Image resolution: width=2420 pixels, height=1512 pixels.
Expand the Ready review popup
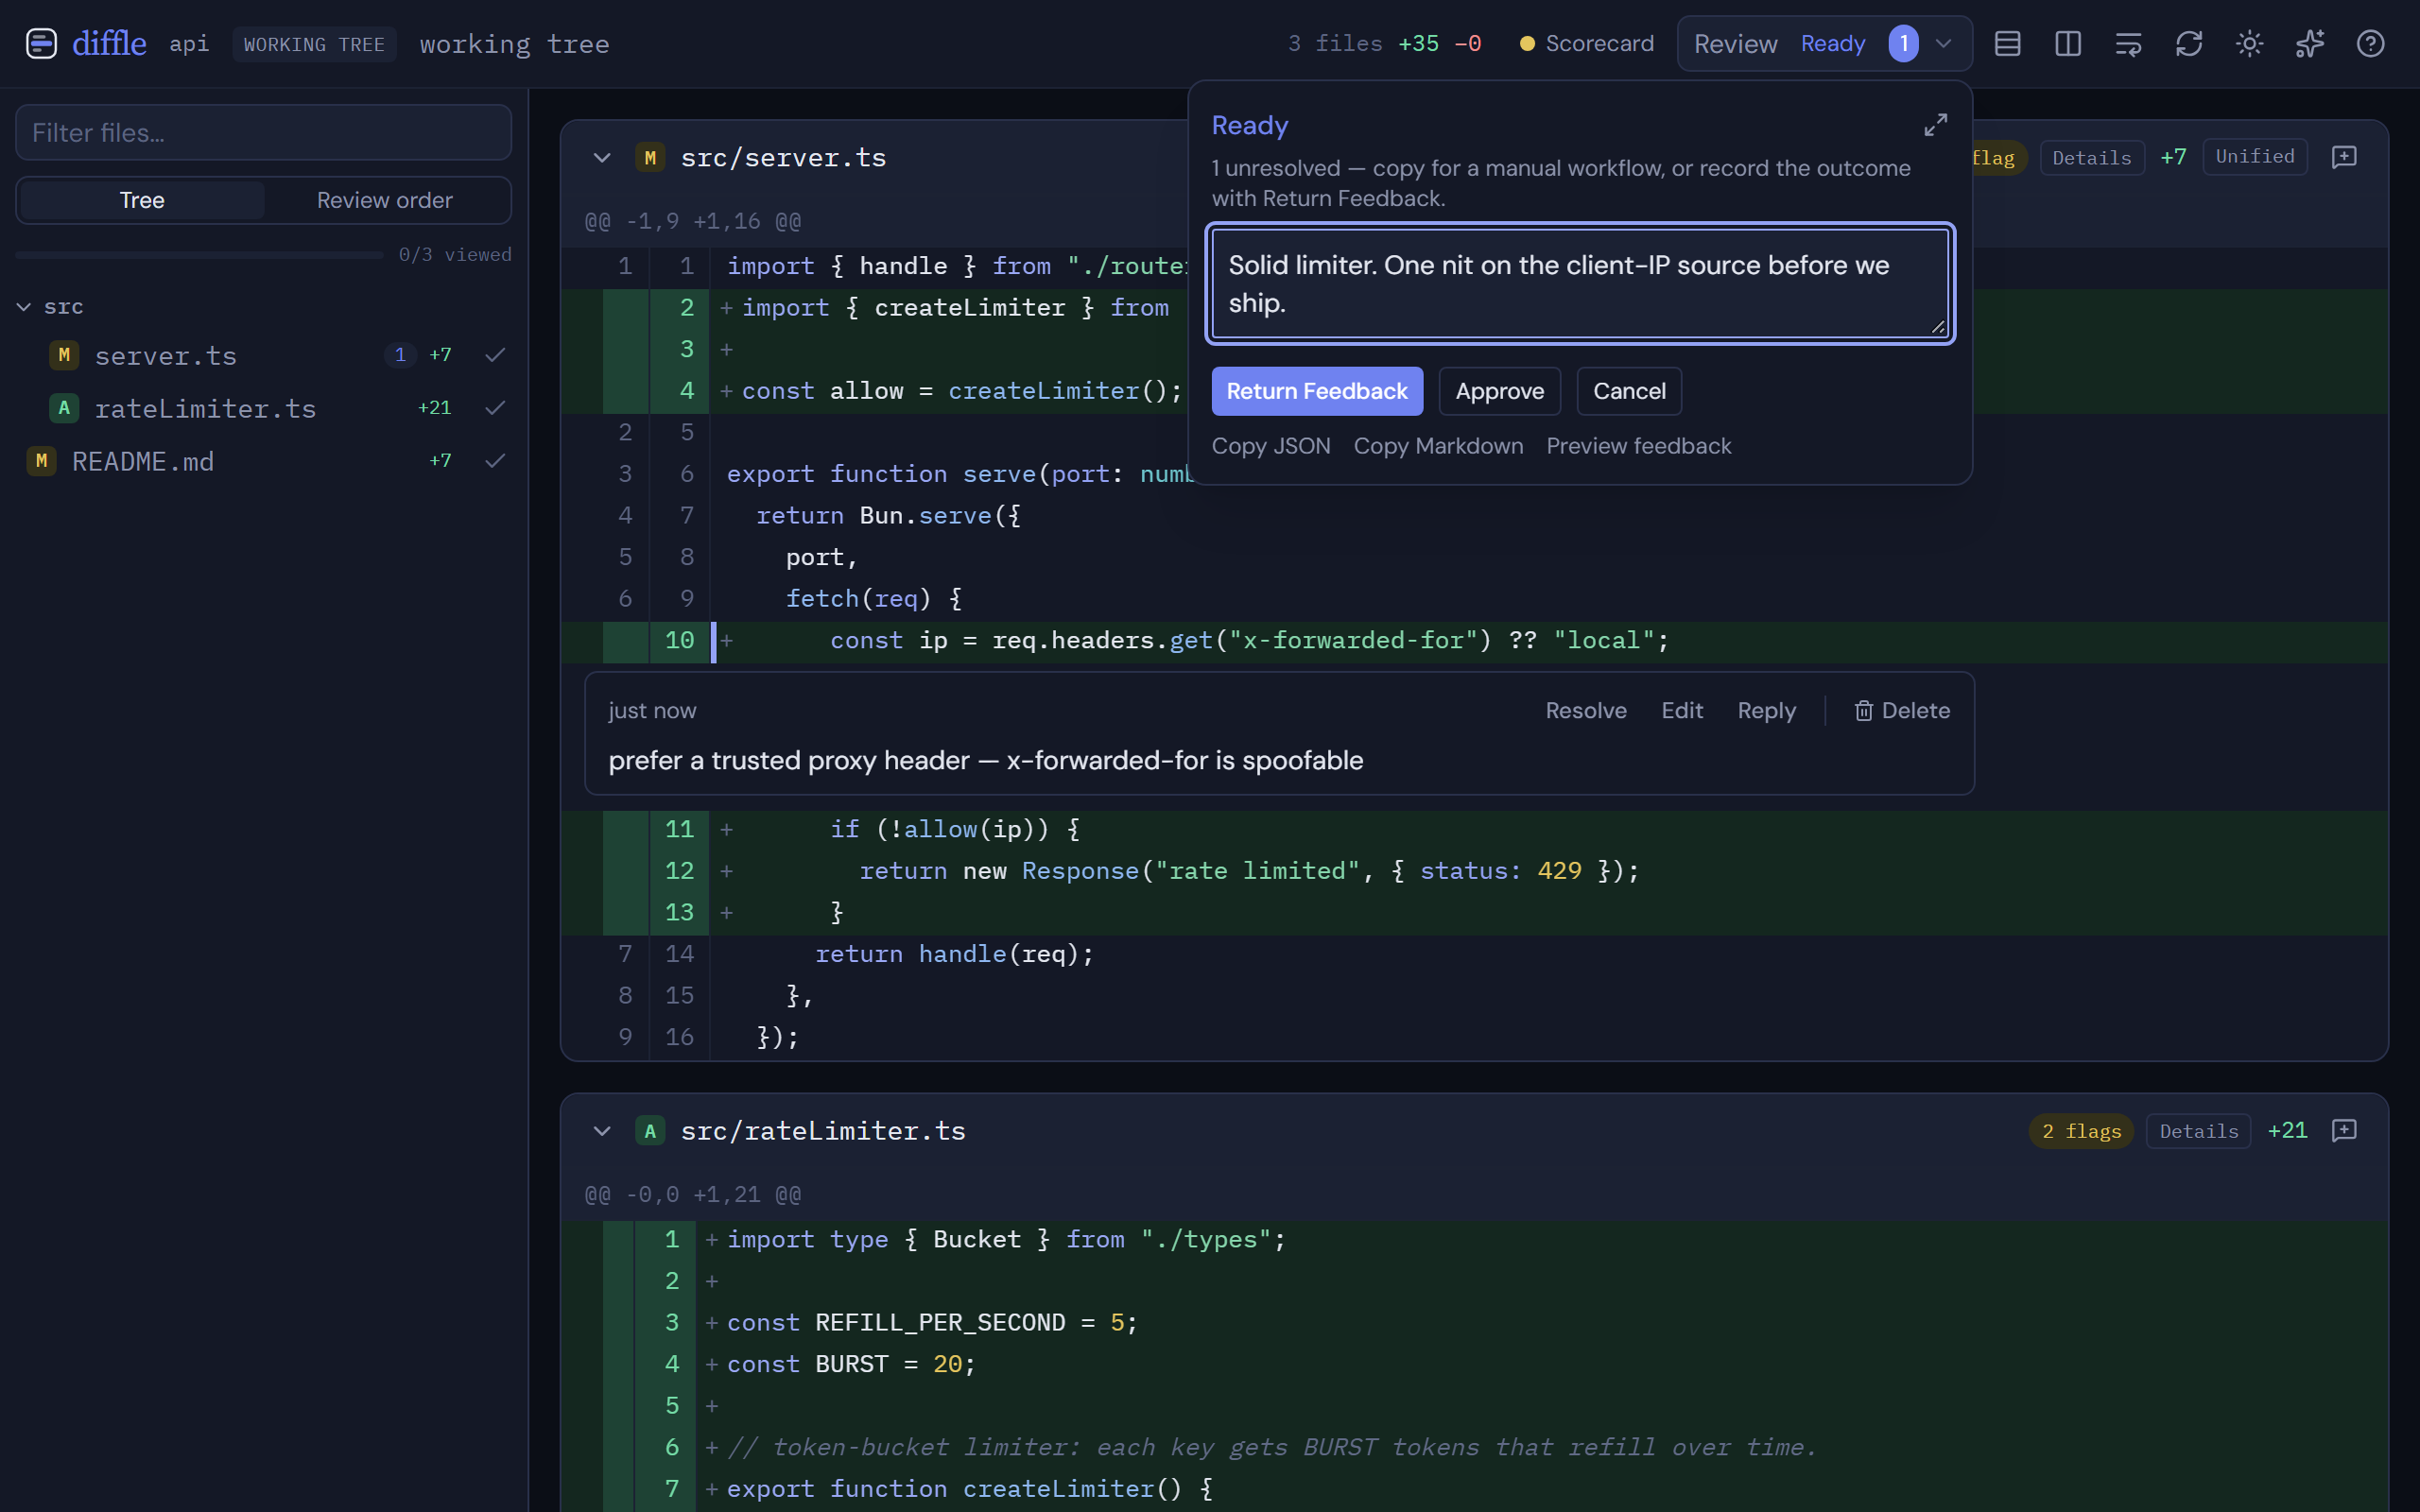[1936, 125]
